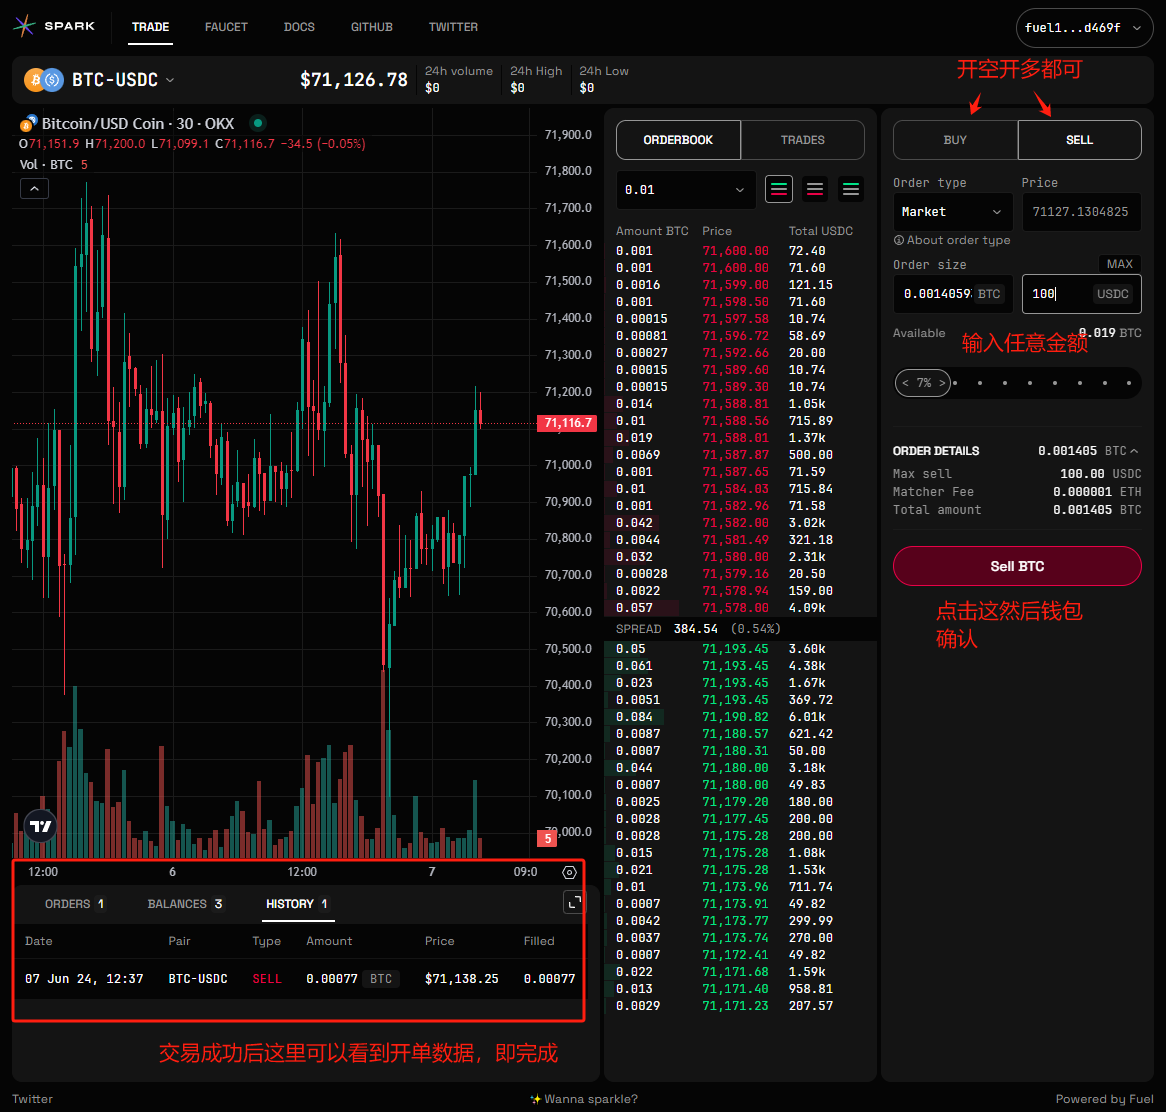
Task: Click the buy order priced 71,179.20
Action: tap(741, 802)
